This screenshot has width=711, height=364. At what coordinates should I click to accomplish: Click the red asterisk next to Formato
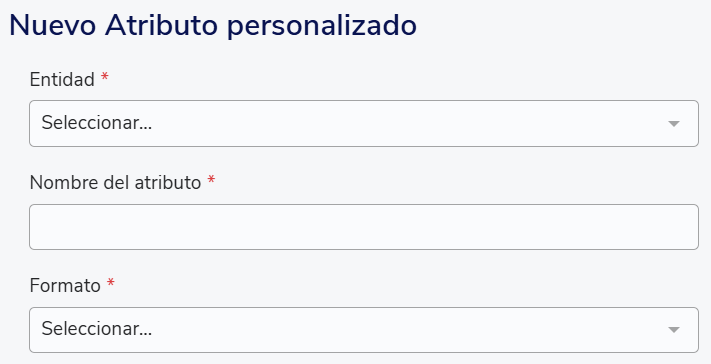point(111,284)
